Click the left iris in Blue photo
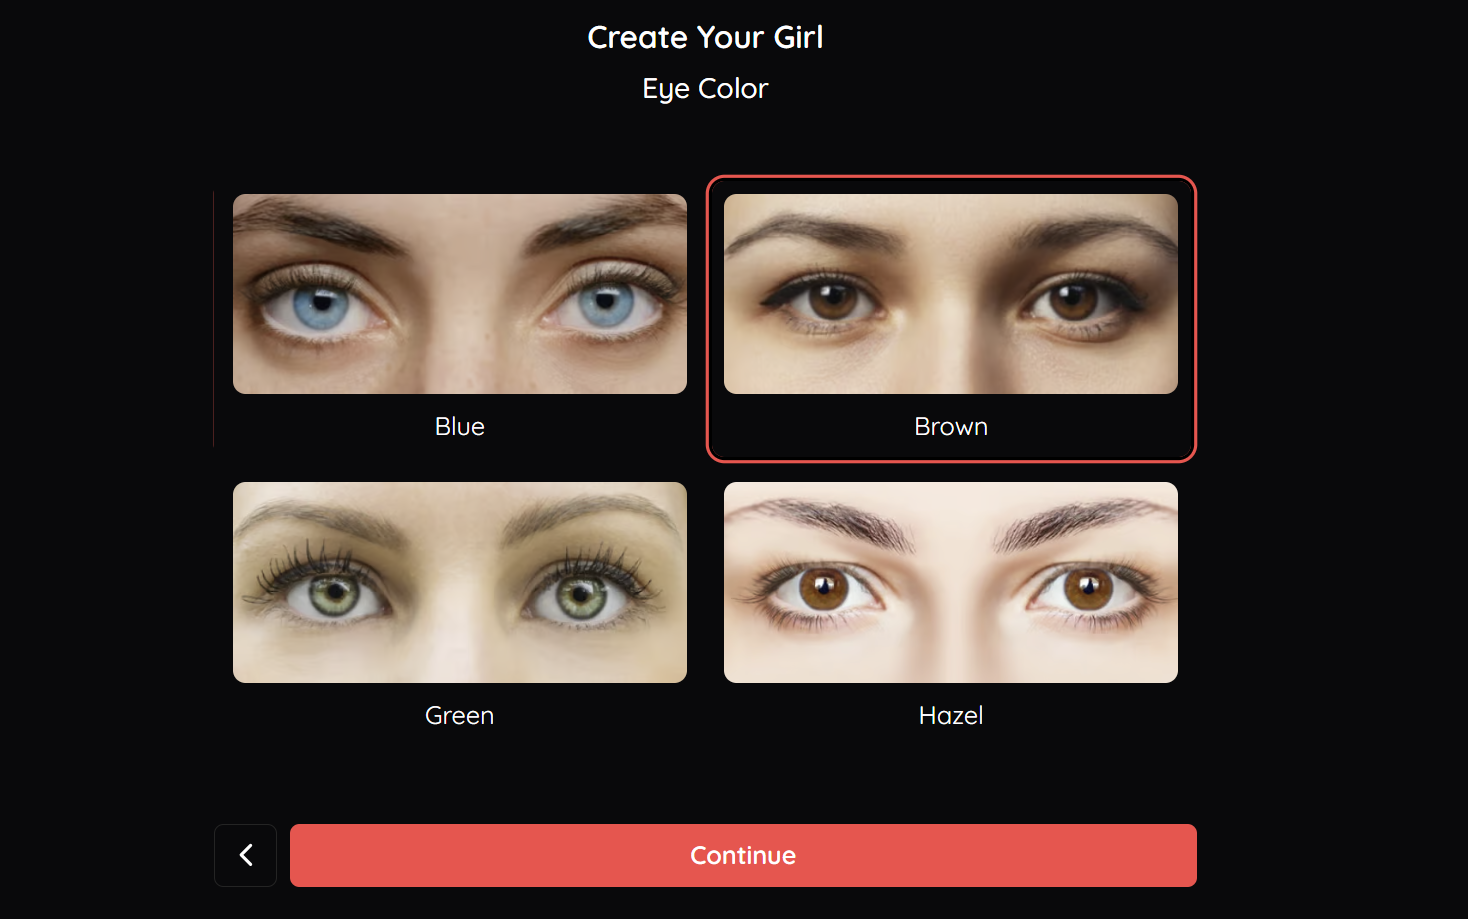This screenshot has width=1468, height=919. pos(321,305)
